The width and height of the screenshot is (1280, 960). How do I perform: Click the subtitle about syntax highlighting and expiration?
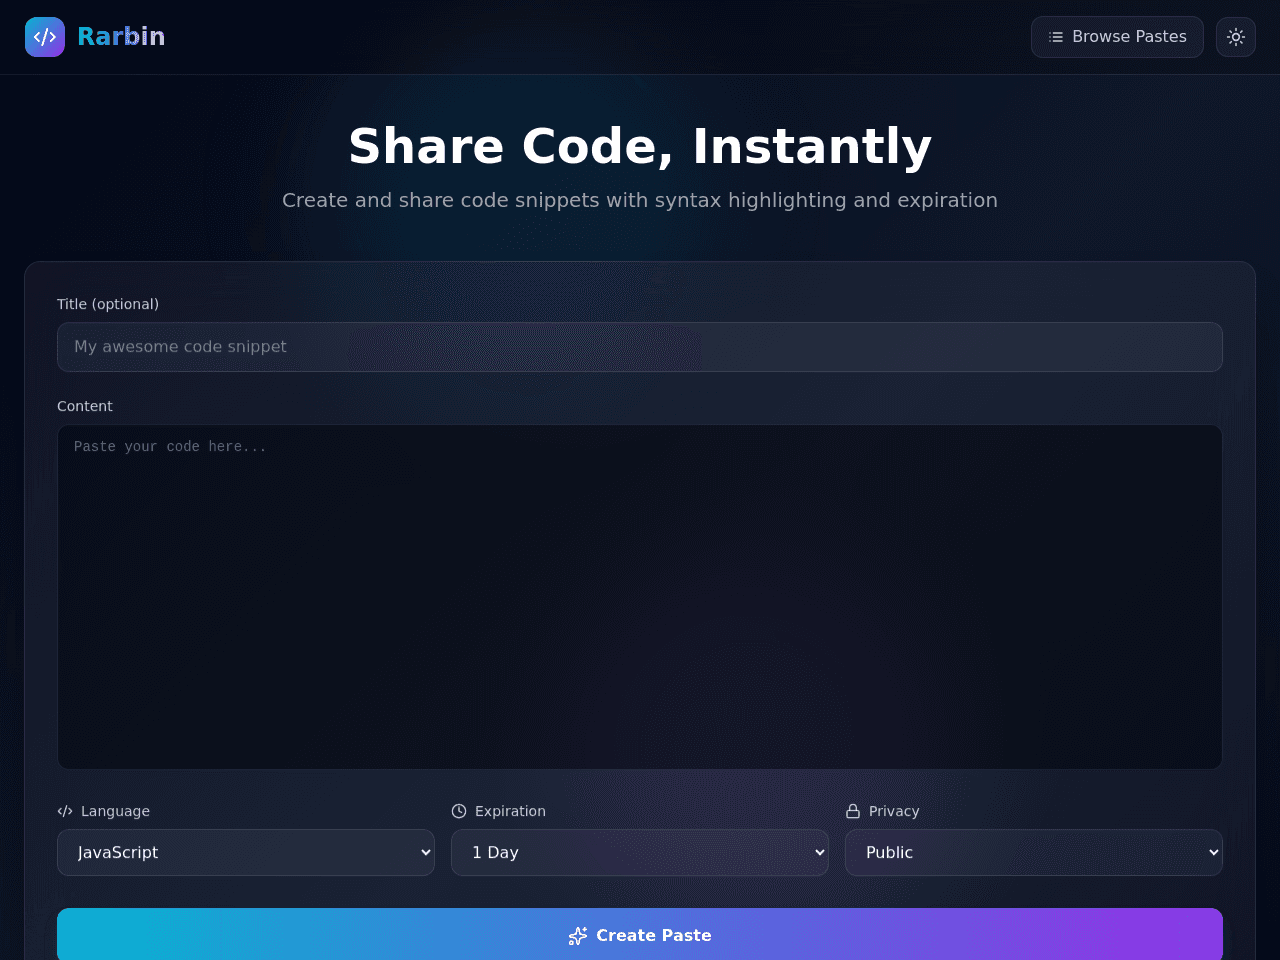(x=640, y=200)
